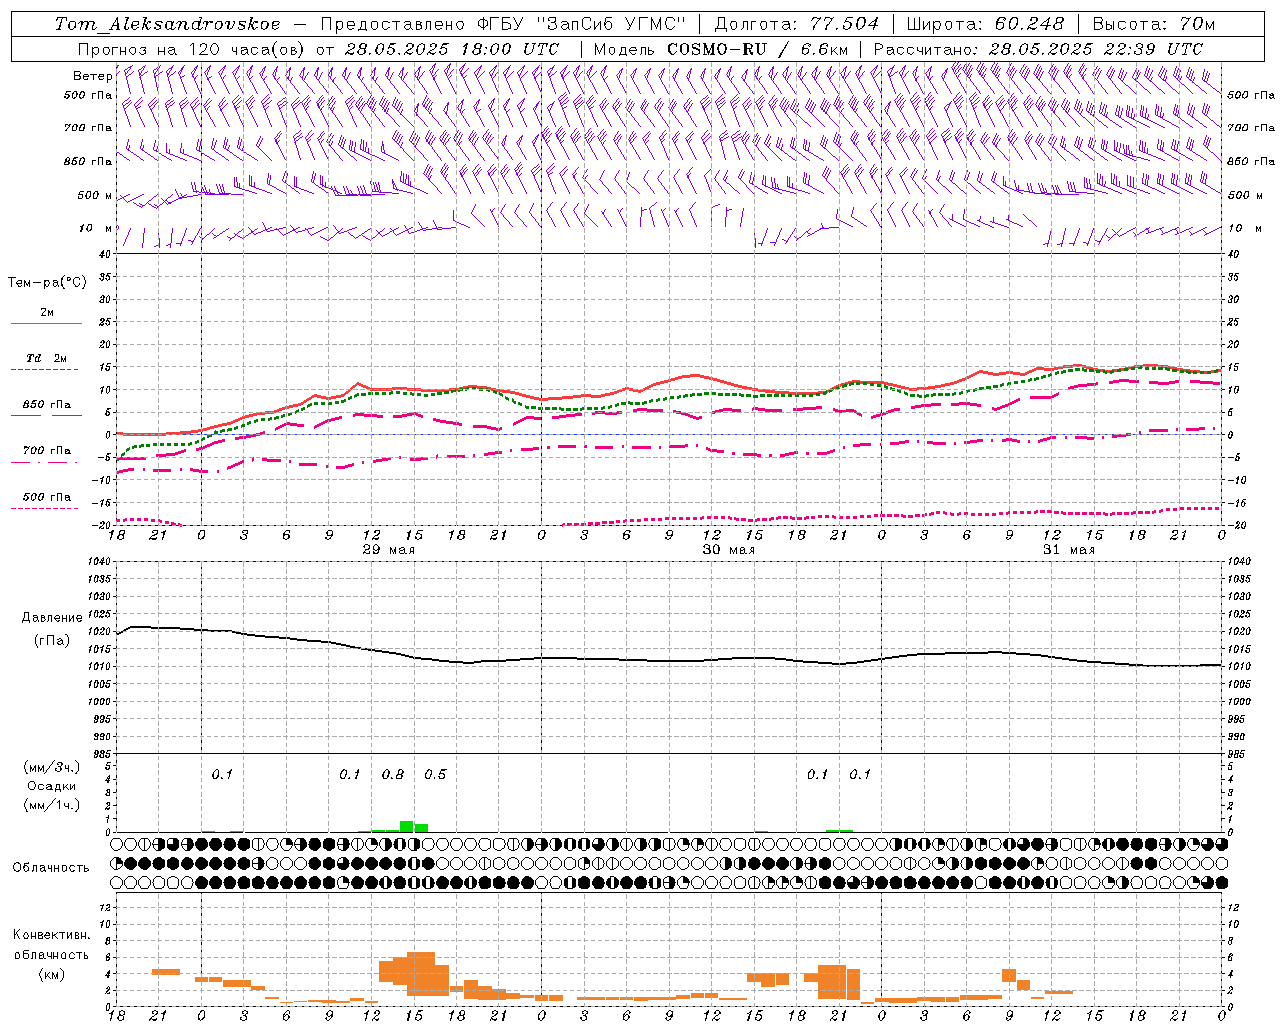Click the 30 мая date label
The height and width of the screenshot is (1024, 1280).
point(728,550)
